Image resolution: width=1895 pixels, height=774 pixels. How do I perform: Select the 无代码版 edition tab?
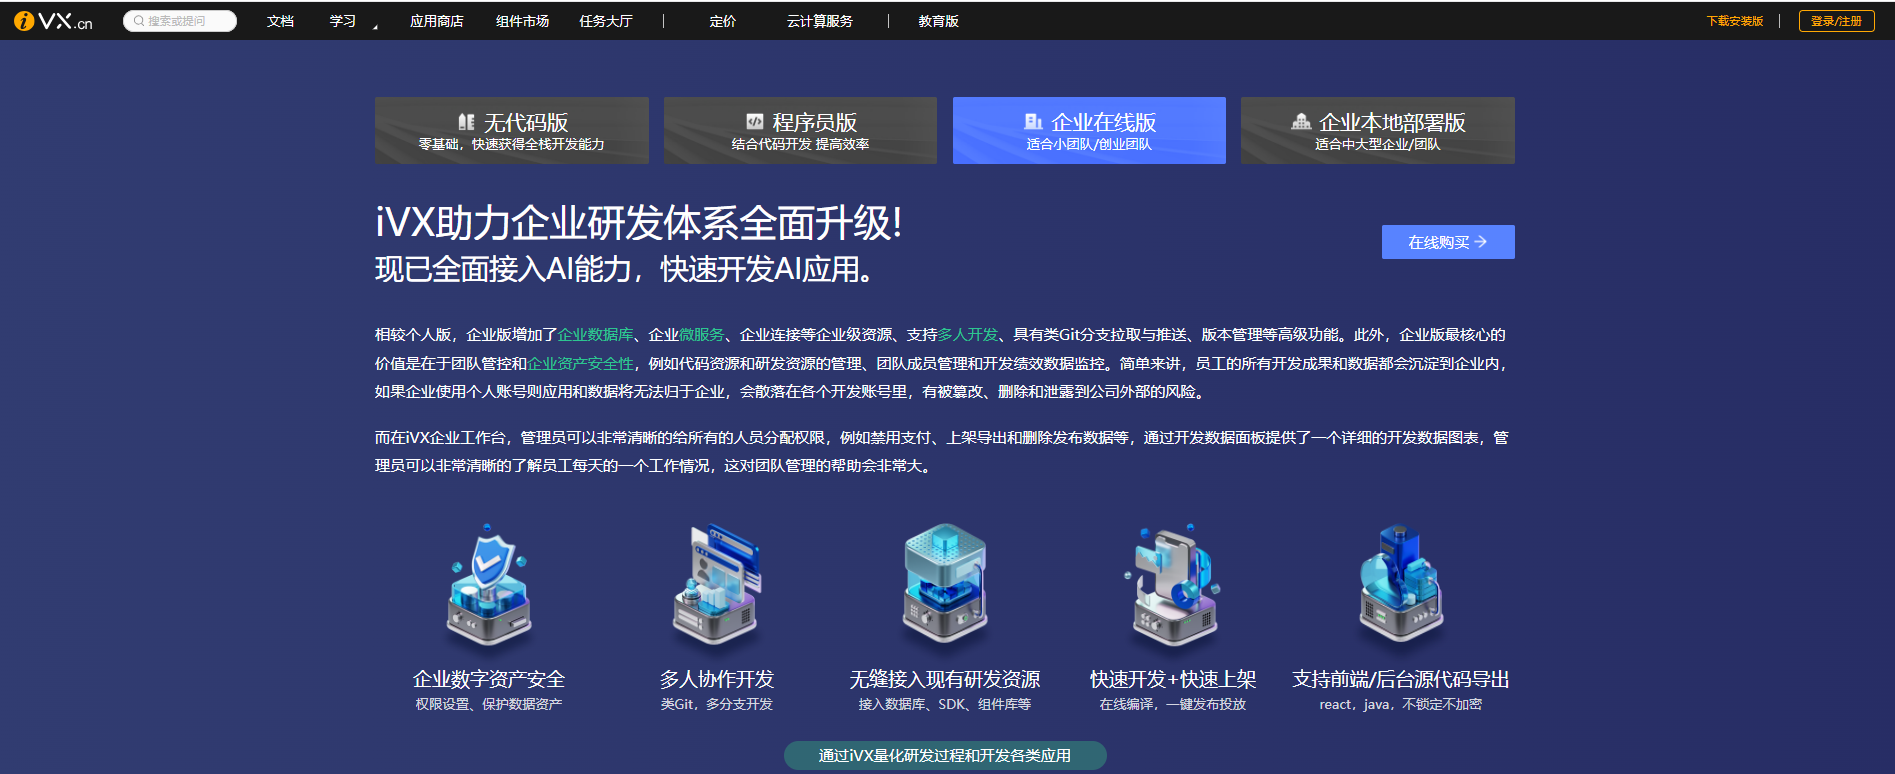[512, 130]
